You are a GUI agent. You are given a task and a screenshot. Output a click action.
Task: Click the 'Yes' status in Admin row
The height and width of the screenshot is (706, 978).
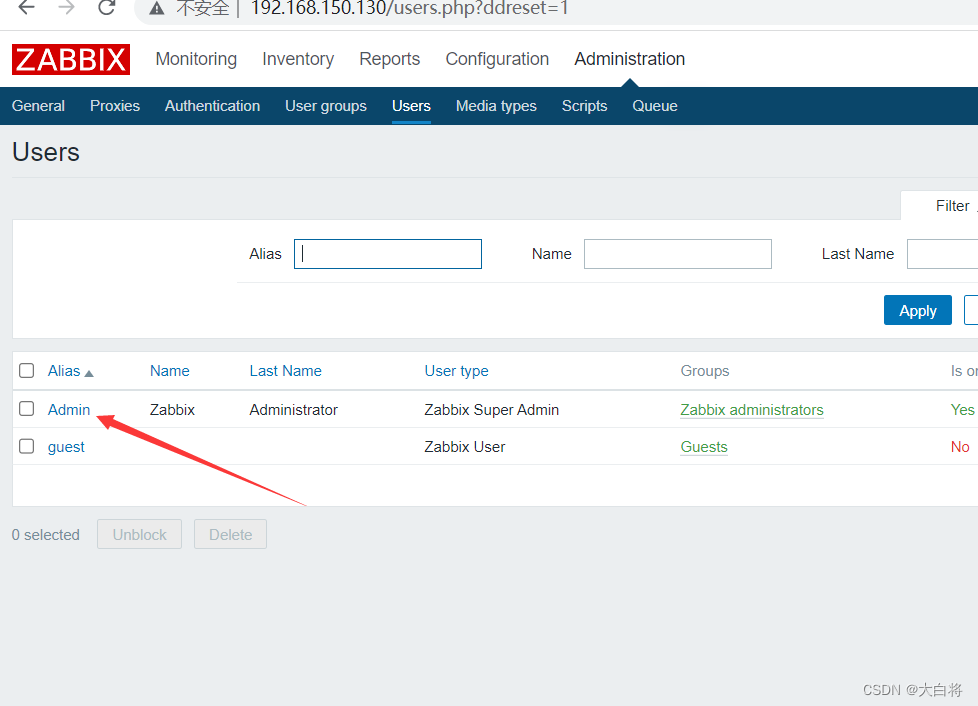pos(962,410)
